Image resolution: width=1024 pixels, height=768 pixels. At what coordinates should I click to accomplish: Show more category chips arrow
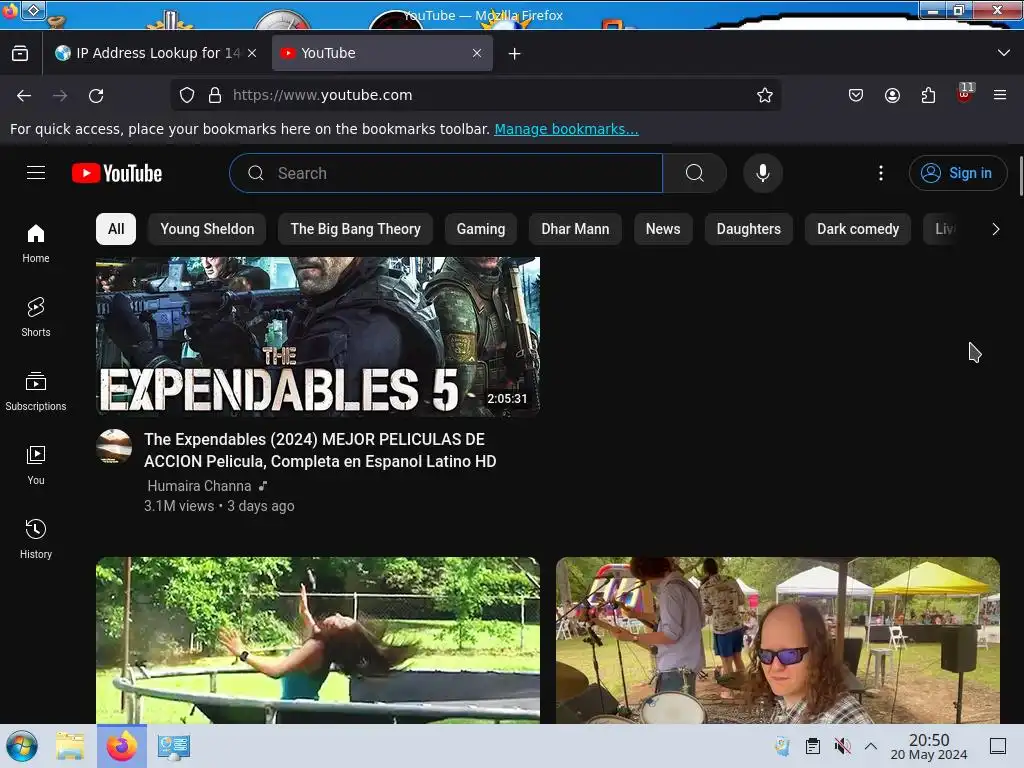coord(995,229)
